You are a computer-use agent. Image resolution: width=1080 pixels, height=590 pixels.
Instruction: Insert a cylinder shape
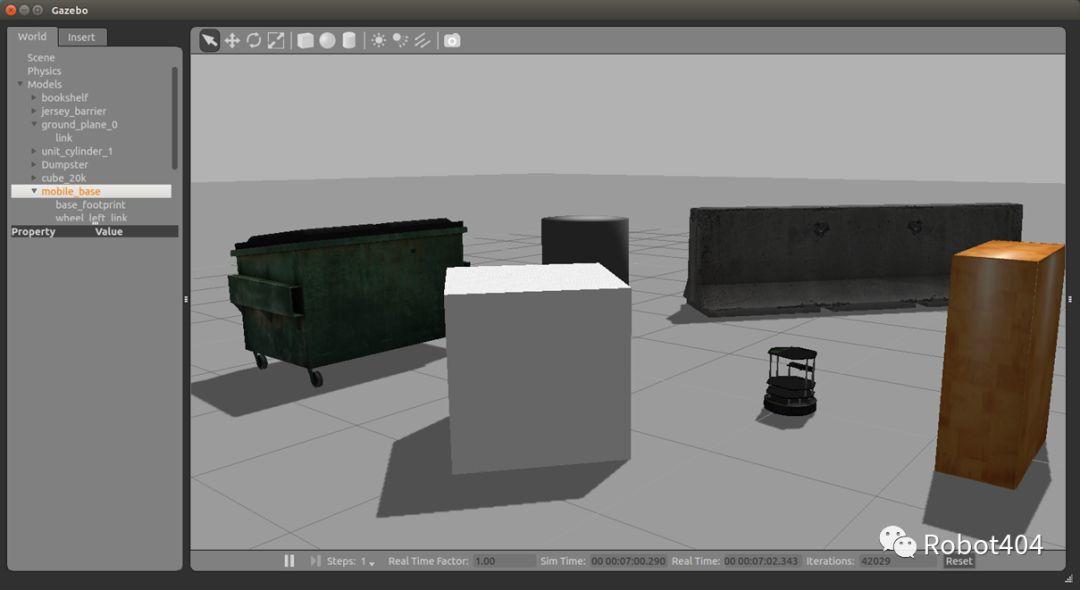tap(349, 41)
